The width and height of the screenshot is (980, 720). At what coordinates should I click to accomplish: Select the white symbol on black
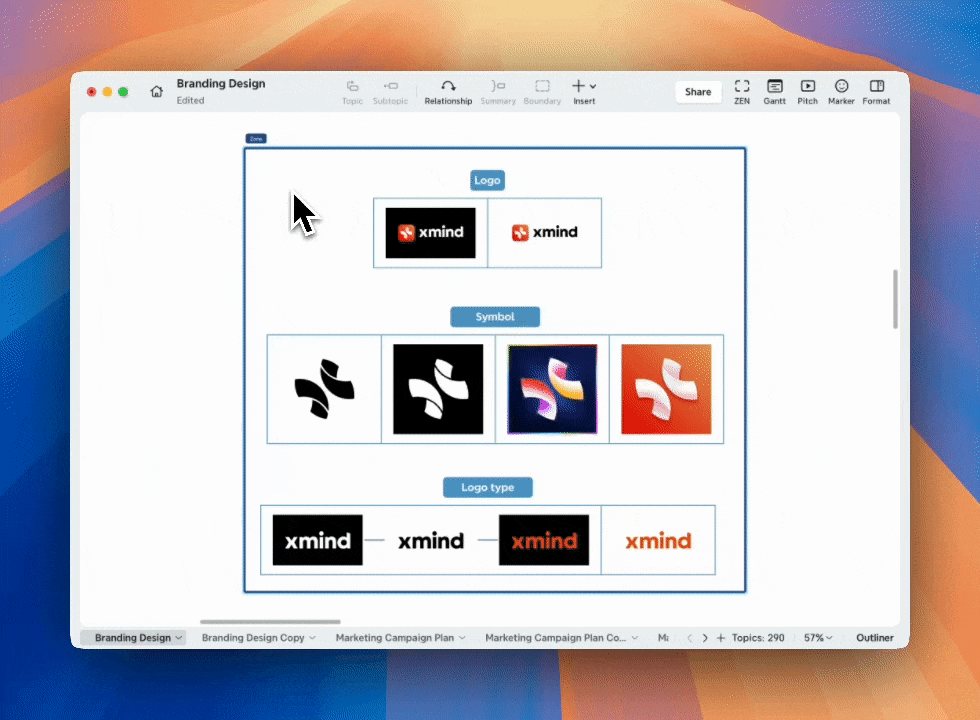tap(438, 389)
